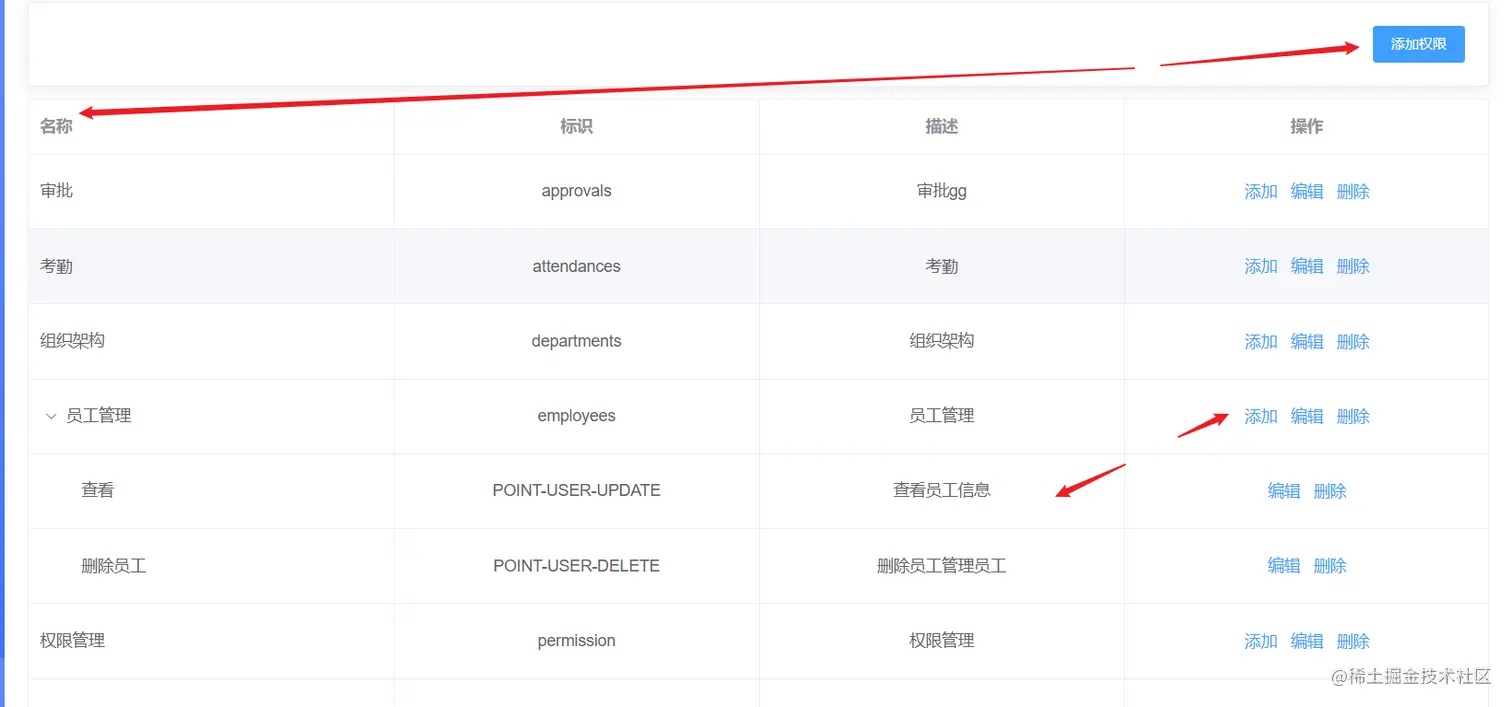The image size is (1512, 707).
Task: Click the 操作 column header
Action: click(x=1307, y=126)
